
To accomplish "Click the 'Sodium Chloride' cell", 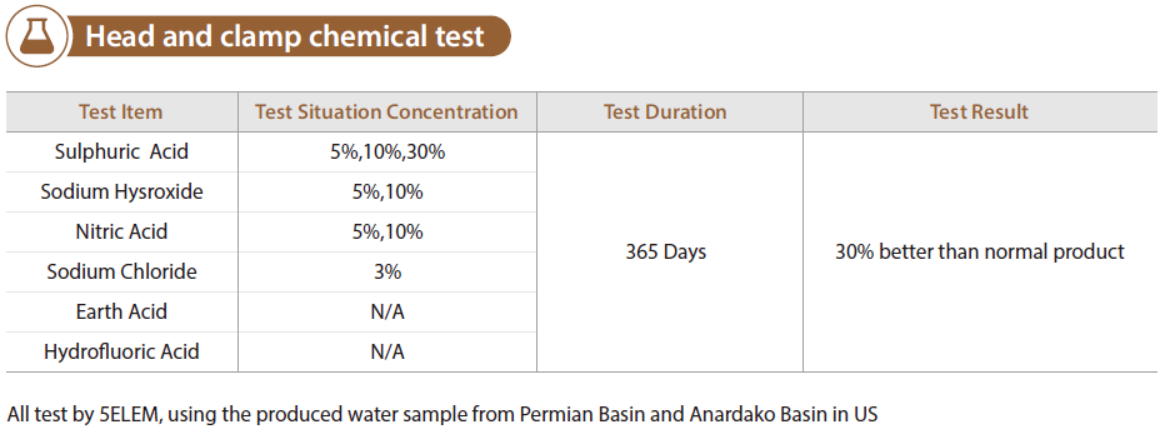I will 122,272.
